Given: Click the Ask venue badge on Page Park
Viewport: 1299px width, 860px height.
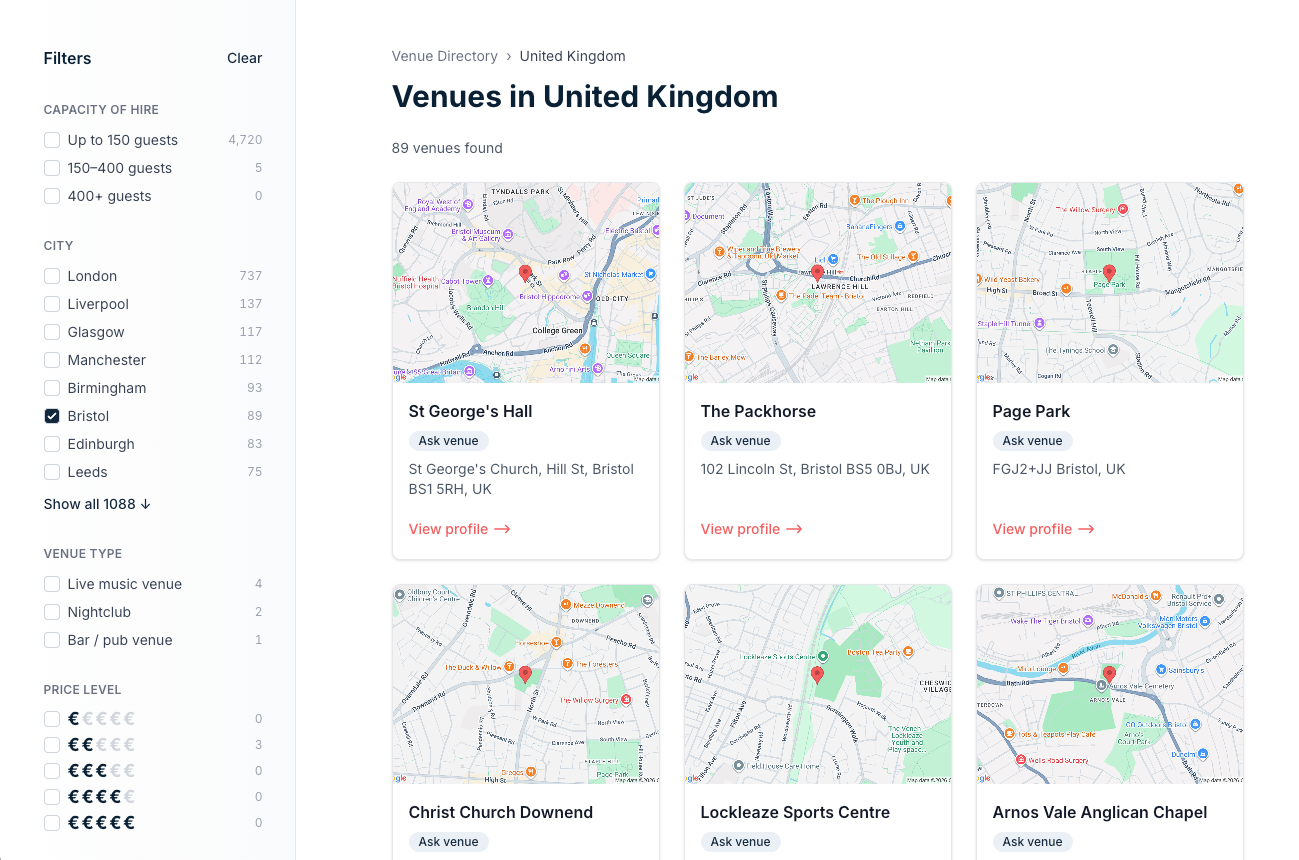Looking at the screenshot, I should click(1032, 441).
